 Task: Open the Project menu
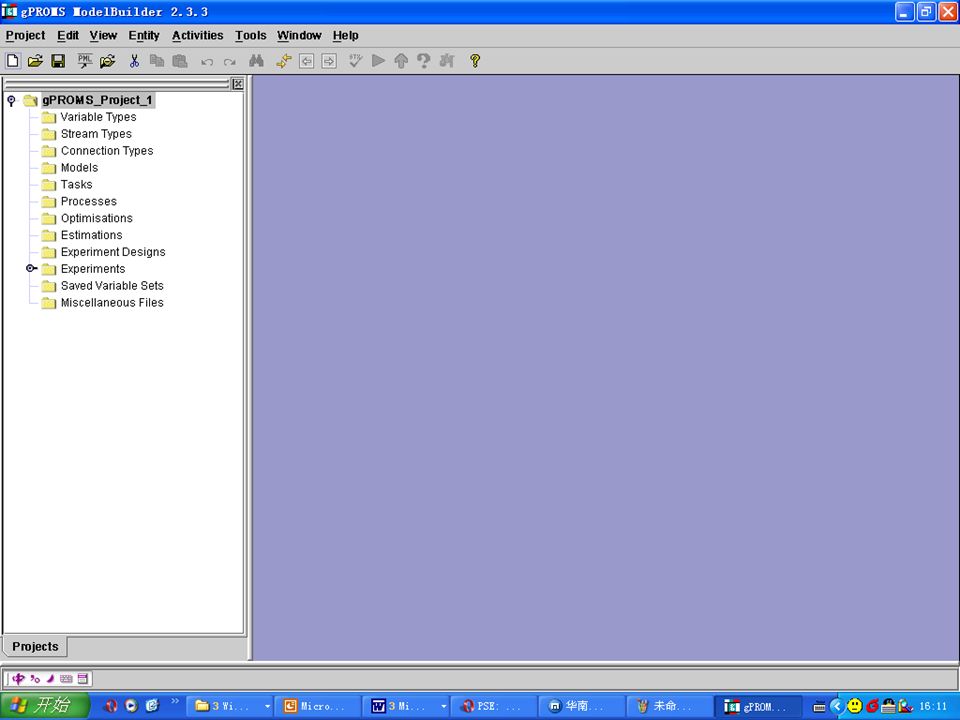pyautogui.click(x=25, y=36)
